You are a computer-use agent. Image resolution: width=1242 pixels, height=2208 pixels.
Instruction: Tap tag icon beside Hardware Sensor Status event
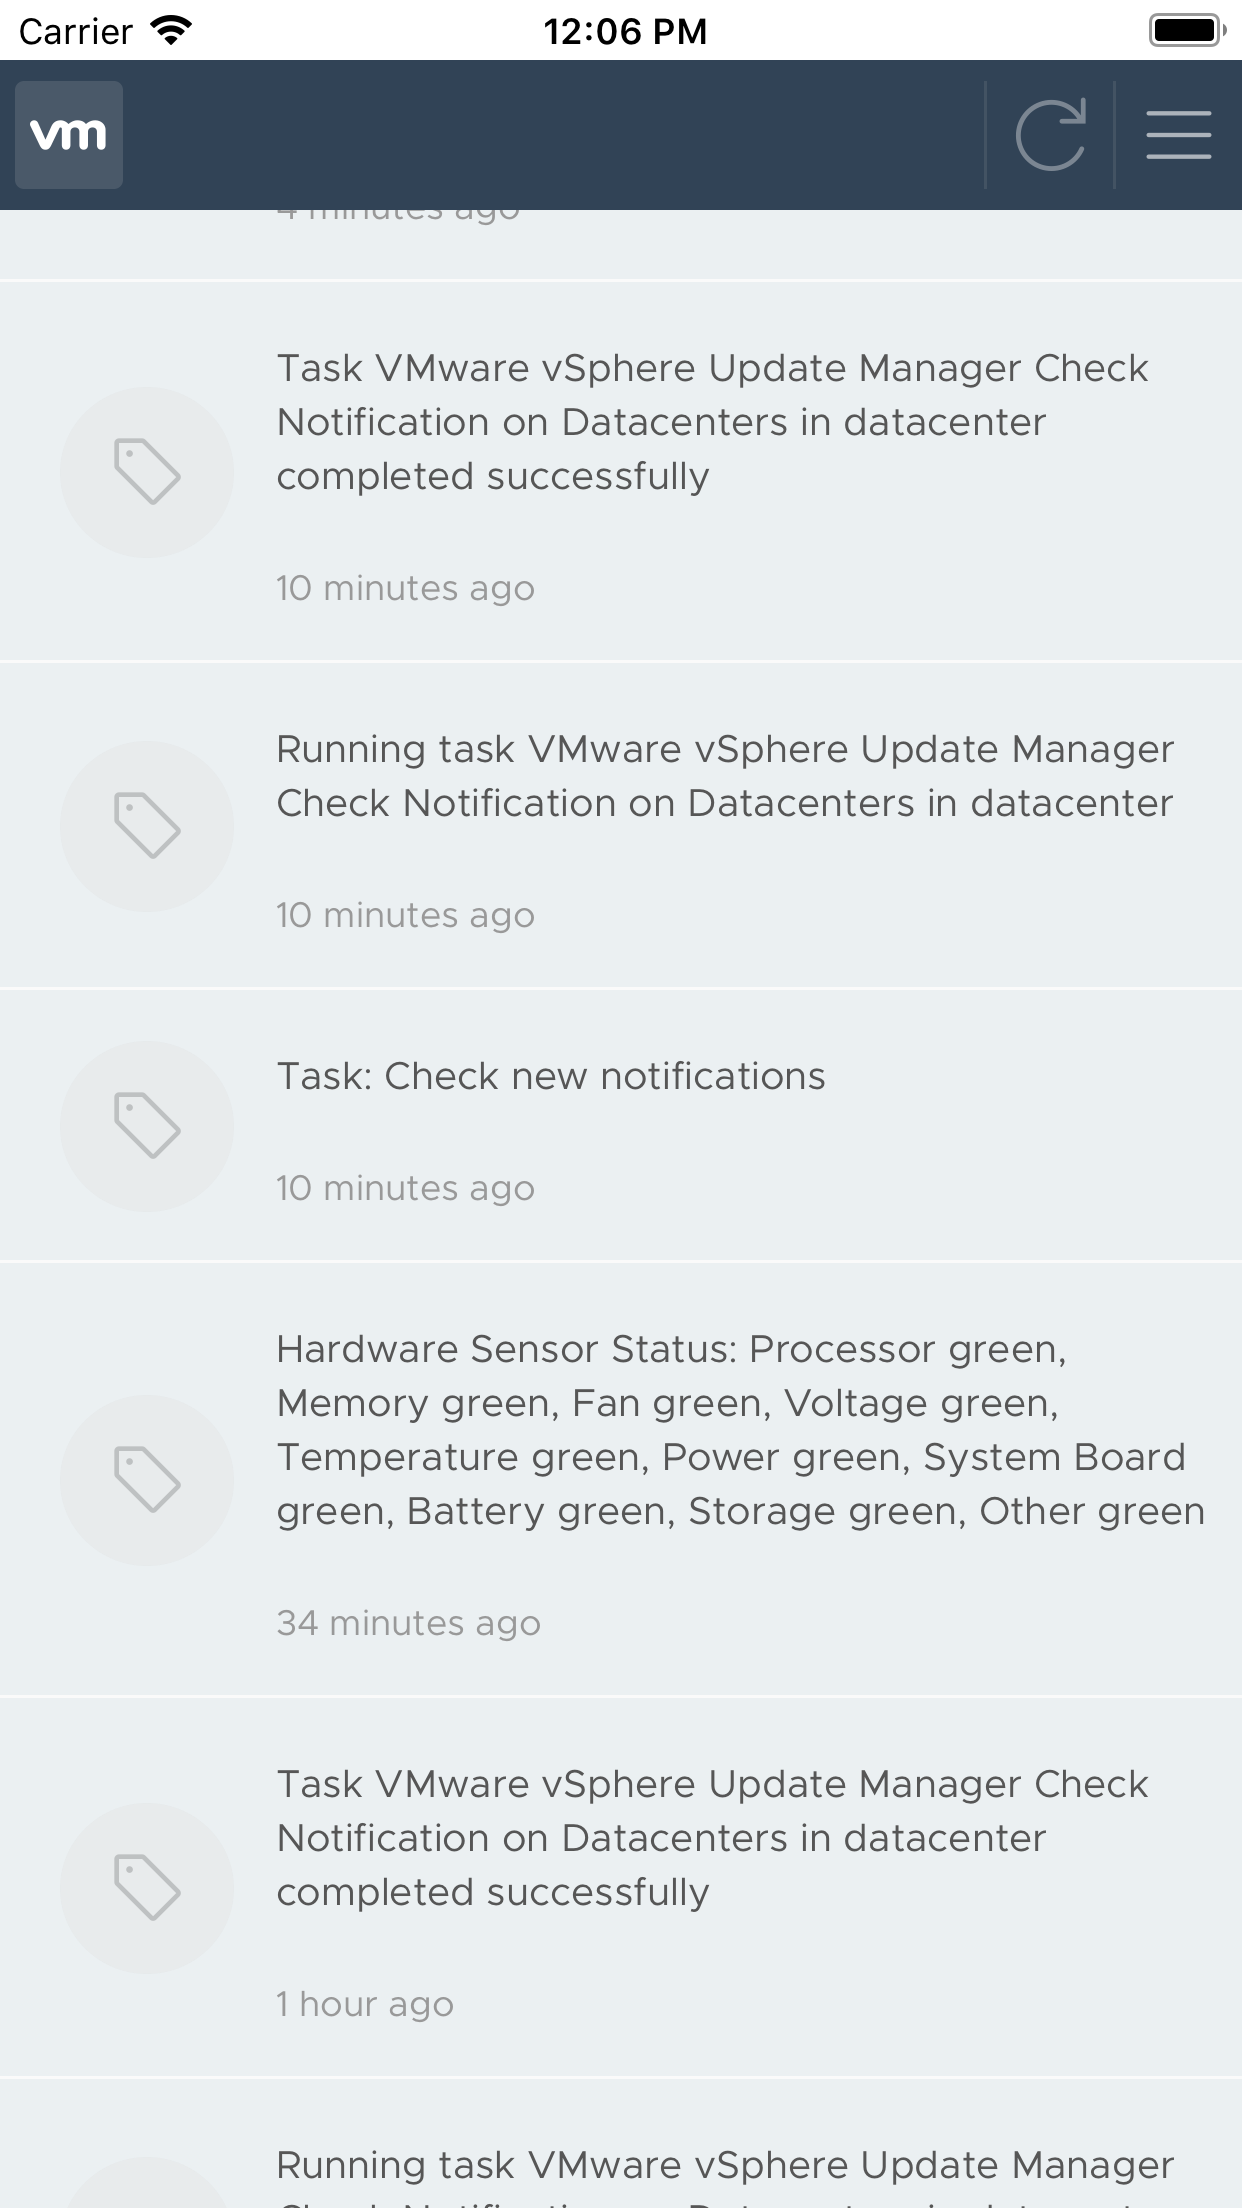pyautogui.click(x=147, y=1480)
